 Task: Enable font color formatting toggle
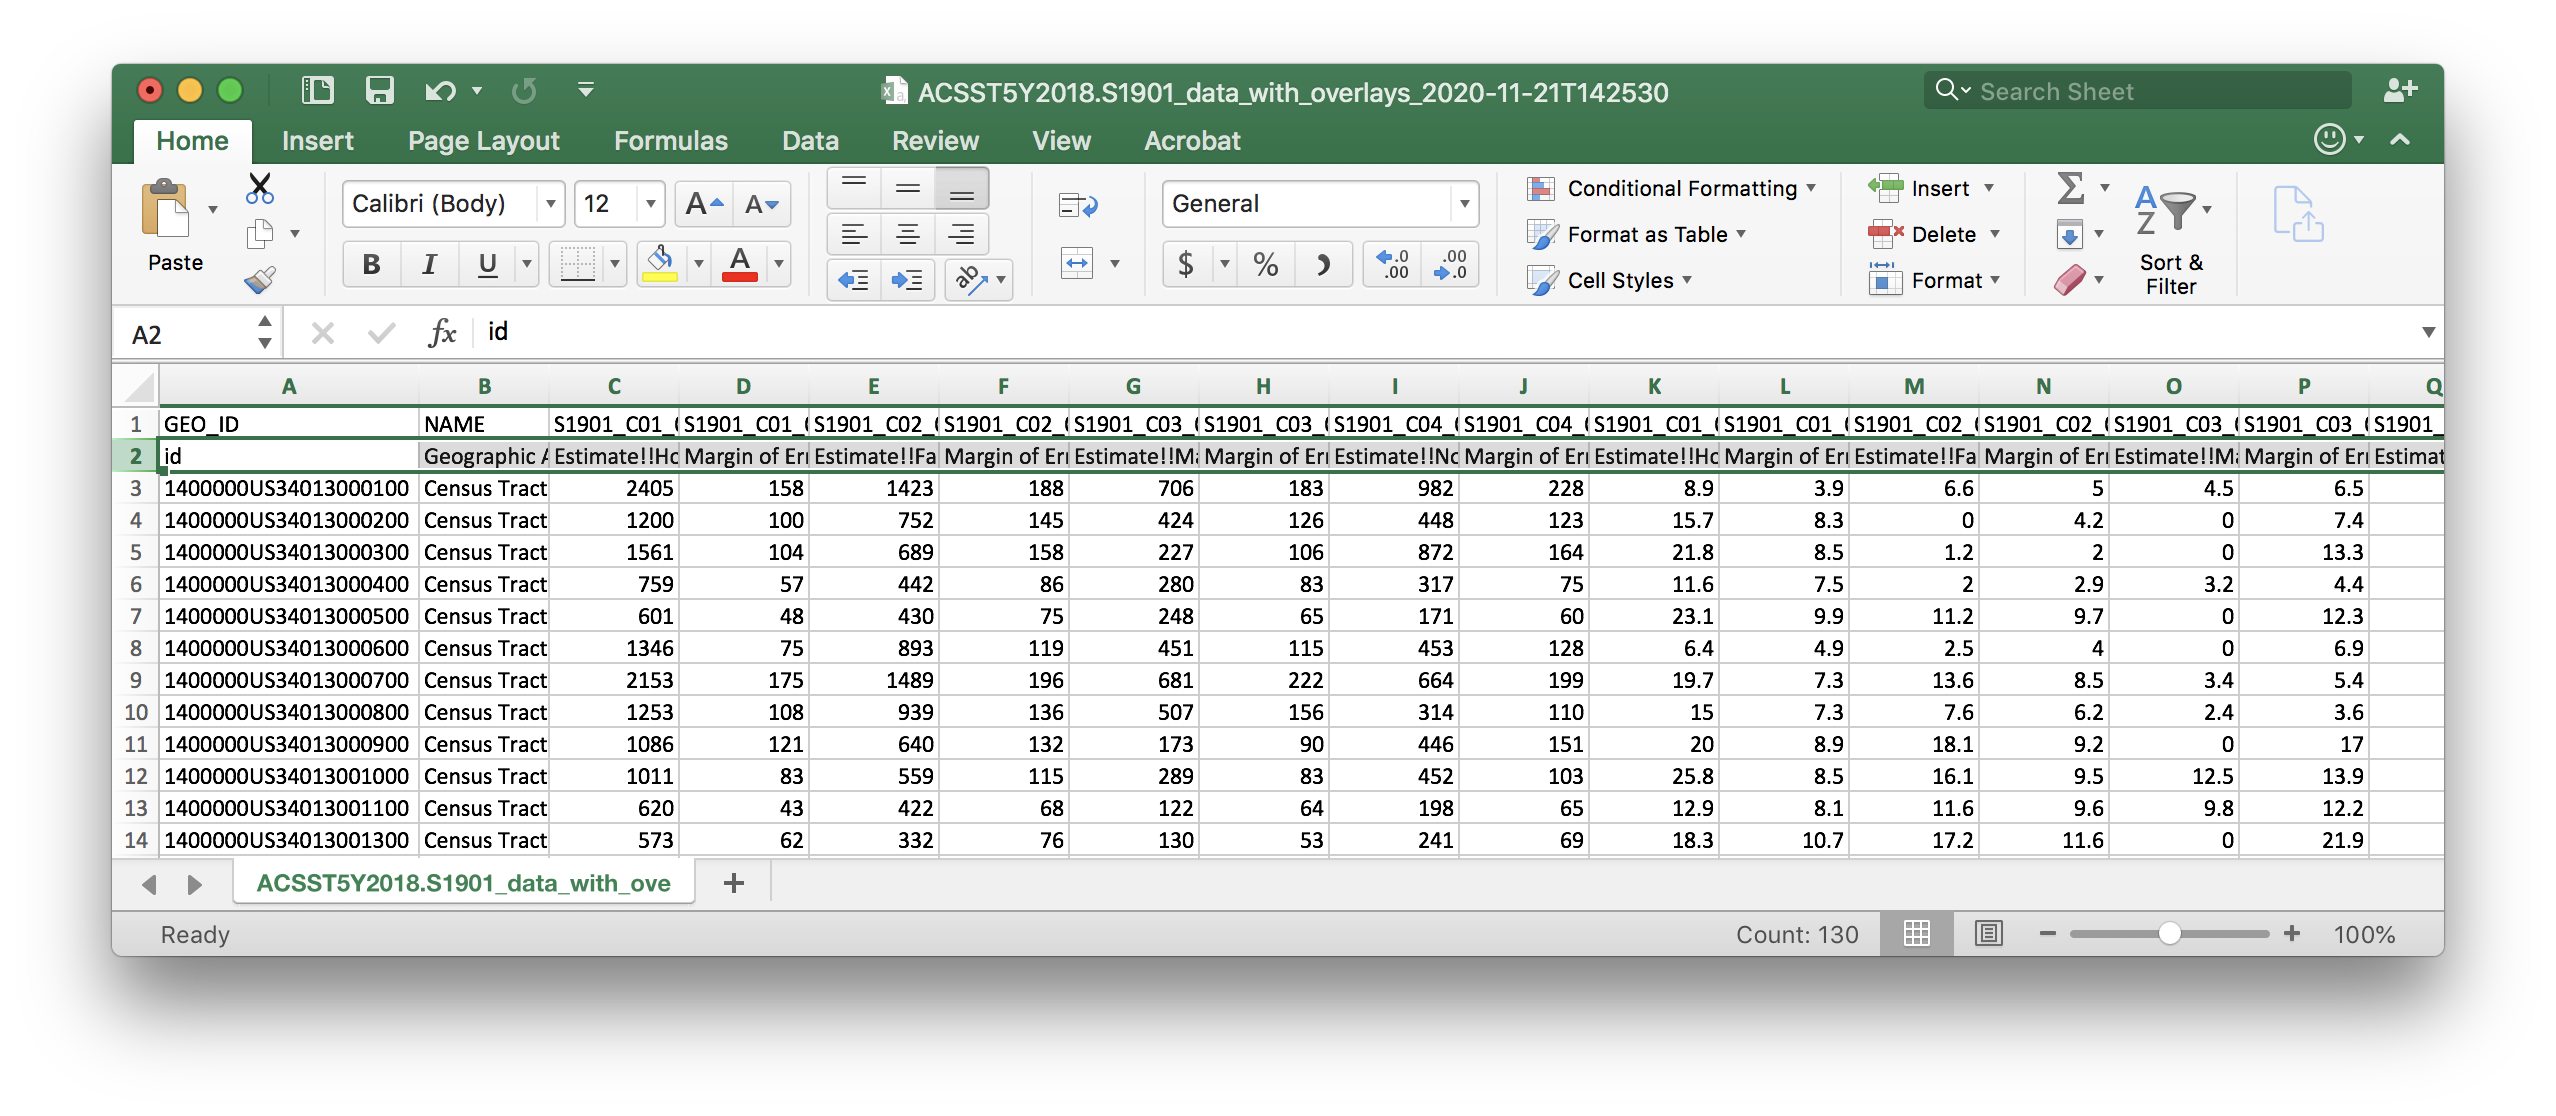pyautogui.click(x=740, y=267)
